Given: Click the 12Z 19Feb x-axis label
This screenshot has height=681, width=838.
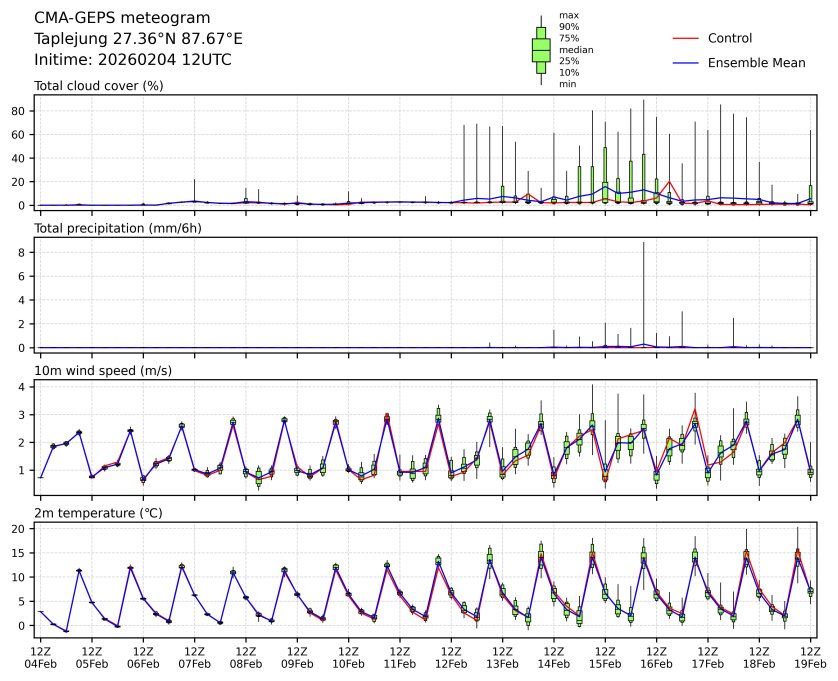Looking at the screenshot, I should (811, 656).
